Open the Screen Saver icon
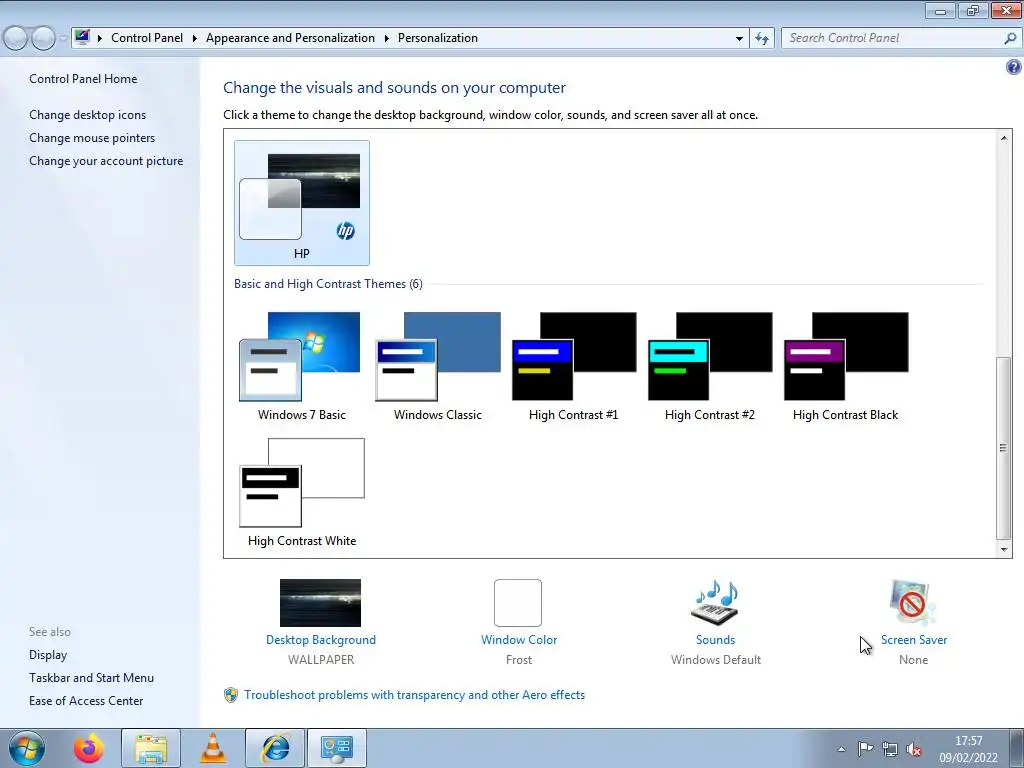The image size is (1024, 768). pos(912,603)
